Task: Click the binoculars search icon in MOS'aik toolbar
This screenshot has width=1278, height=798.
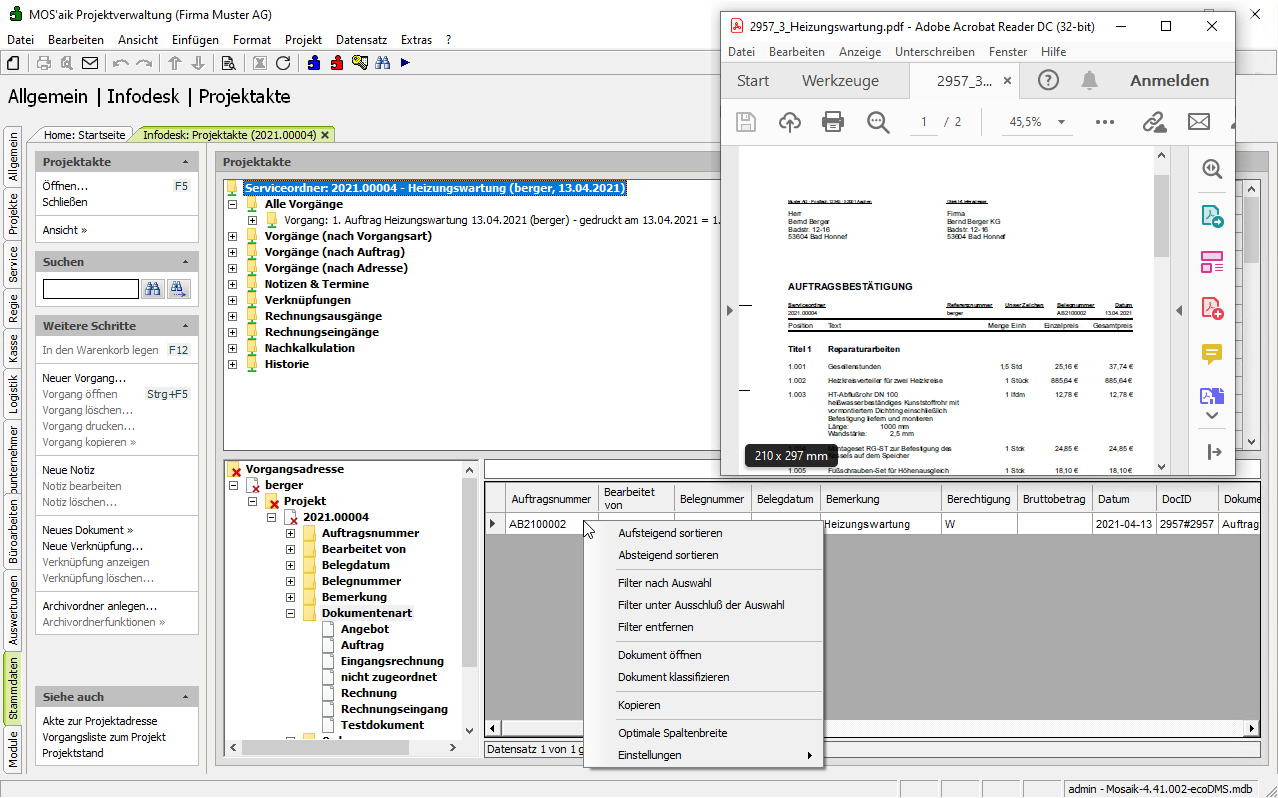Action: (382, 63)
